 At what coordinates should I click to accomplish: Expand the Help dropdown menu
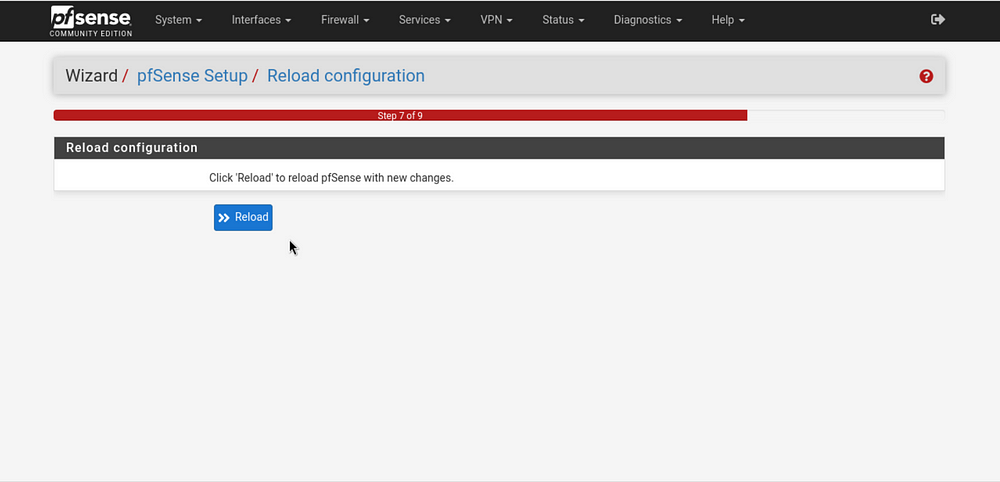[728, 20]
